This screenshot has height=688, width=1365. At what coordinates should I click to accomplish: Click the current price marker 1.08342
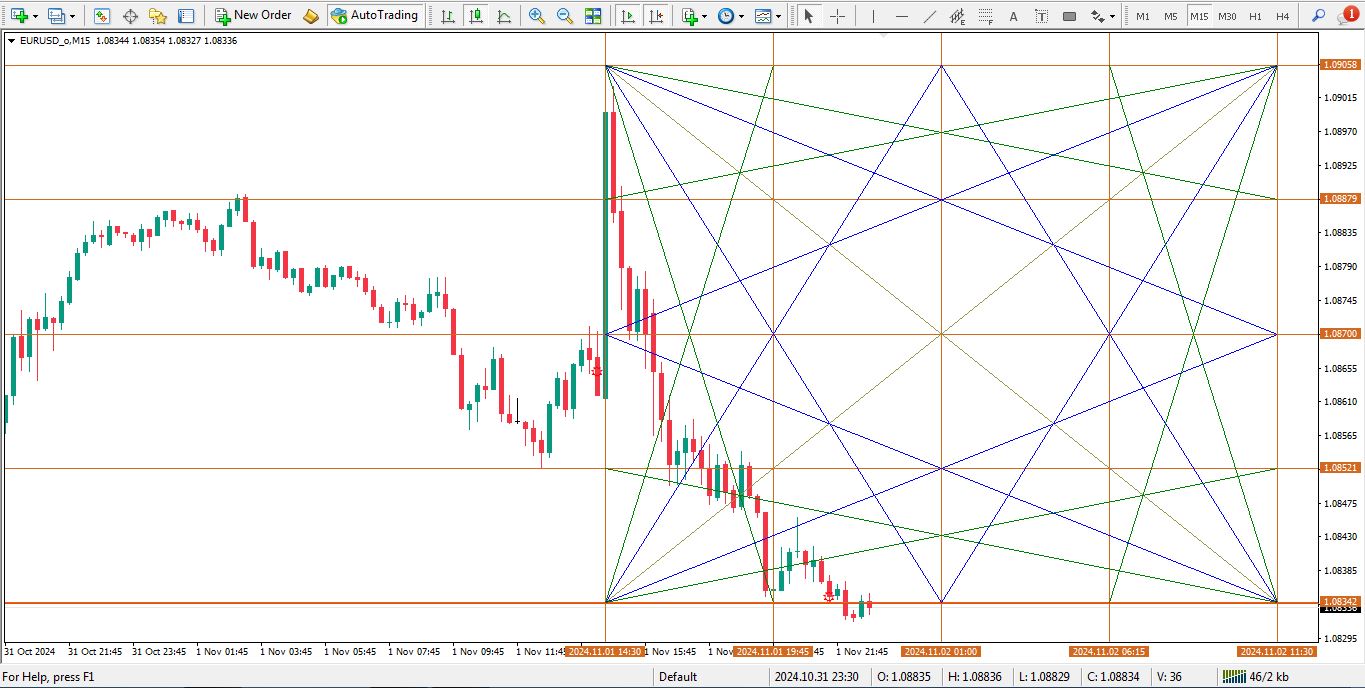click(1340, 598)
